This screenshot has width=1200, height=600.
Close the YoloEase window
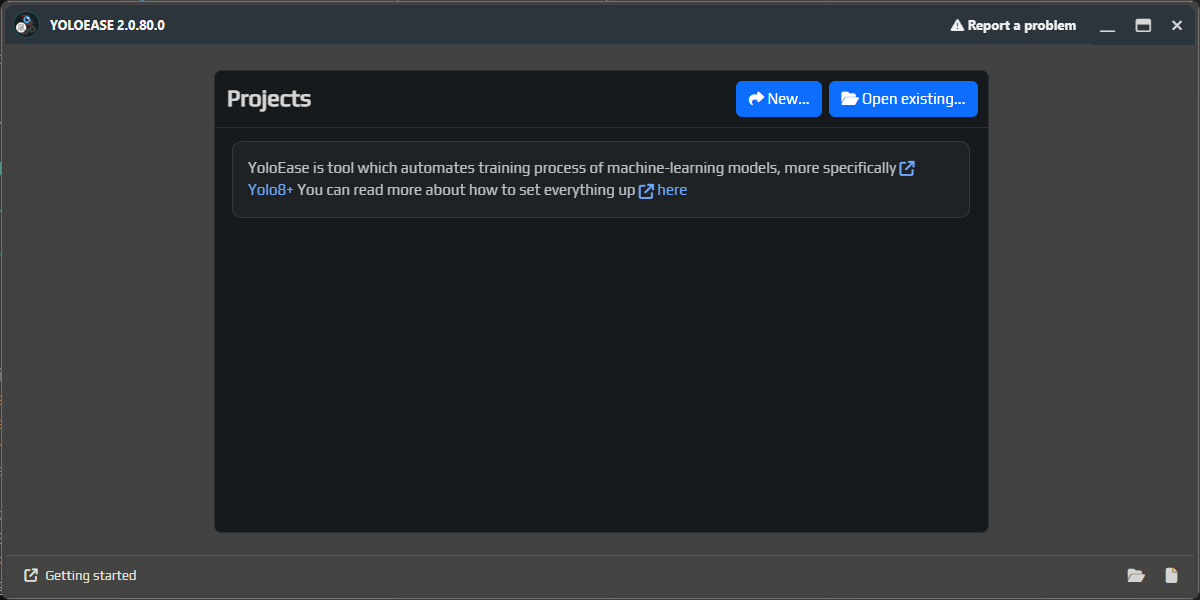[1177, 25]
